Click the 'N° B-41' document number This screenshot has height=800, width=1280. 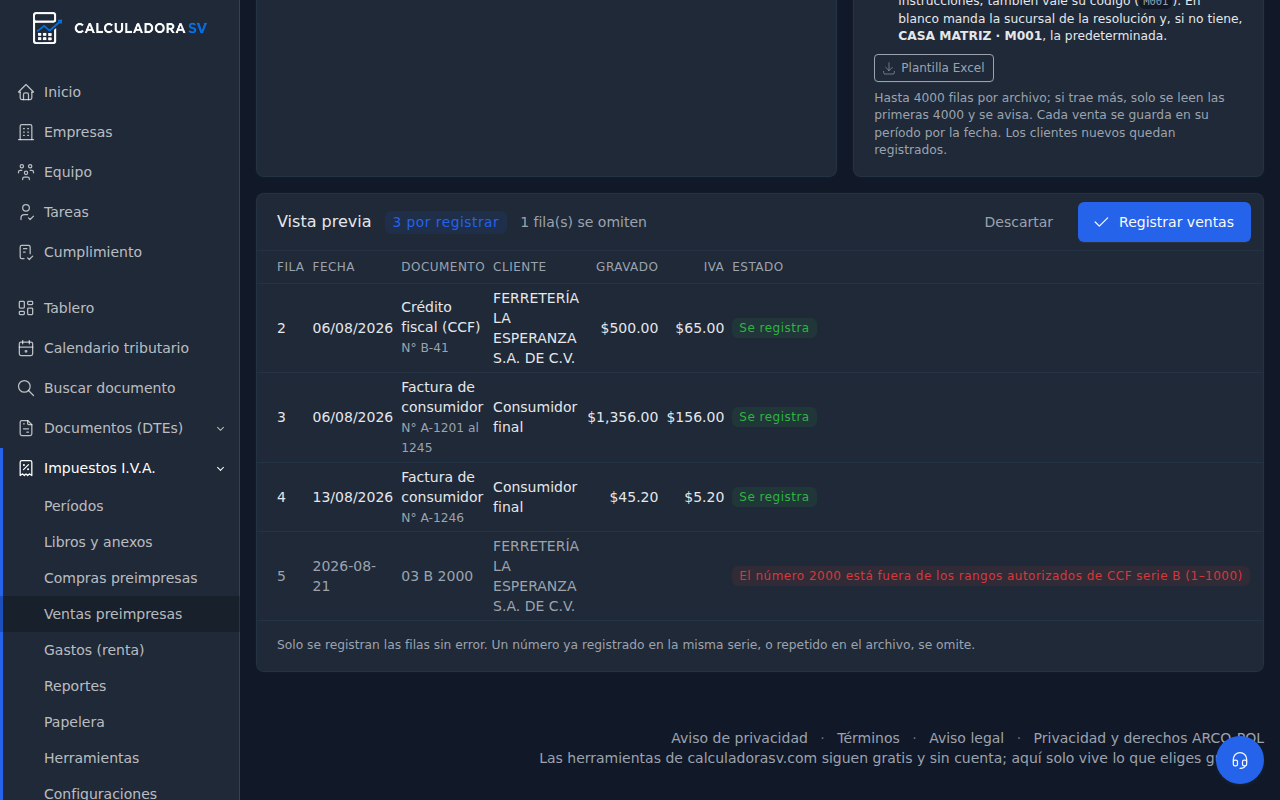pyautogui.click(x=425, y=348)
